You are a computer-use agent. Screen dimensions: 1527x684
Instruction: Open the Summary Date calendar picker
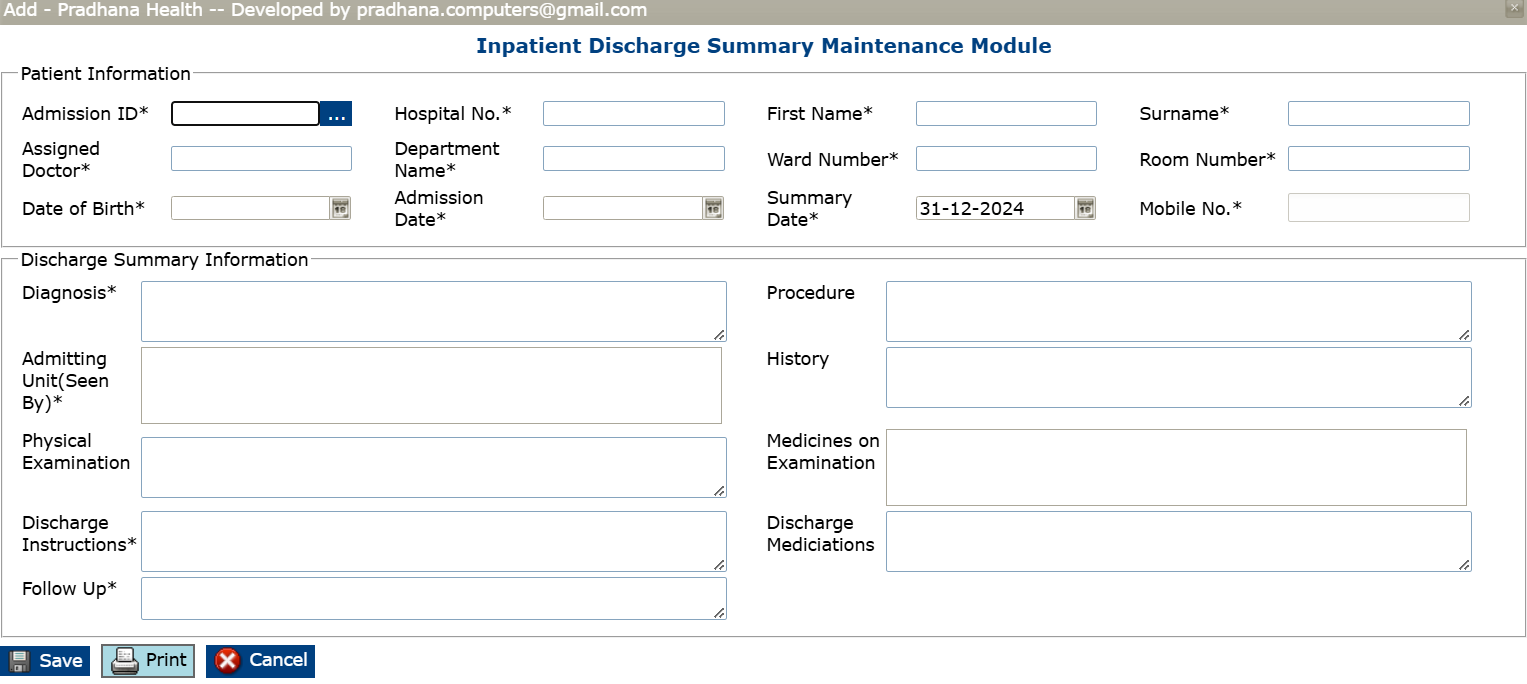point(1085,208)
